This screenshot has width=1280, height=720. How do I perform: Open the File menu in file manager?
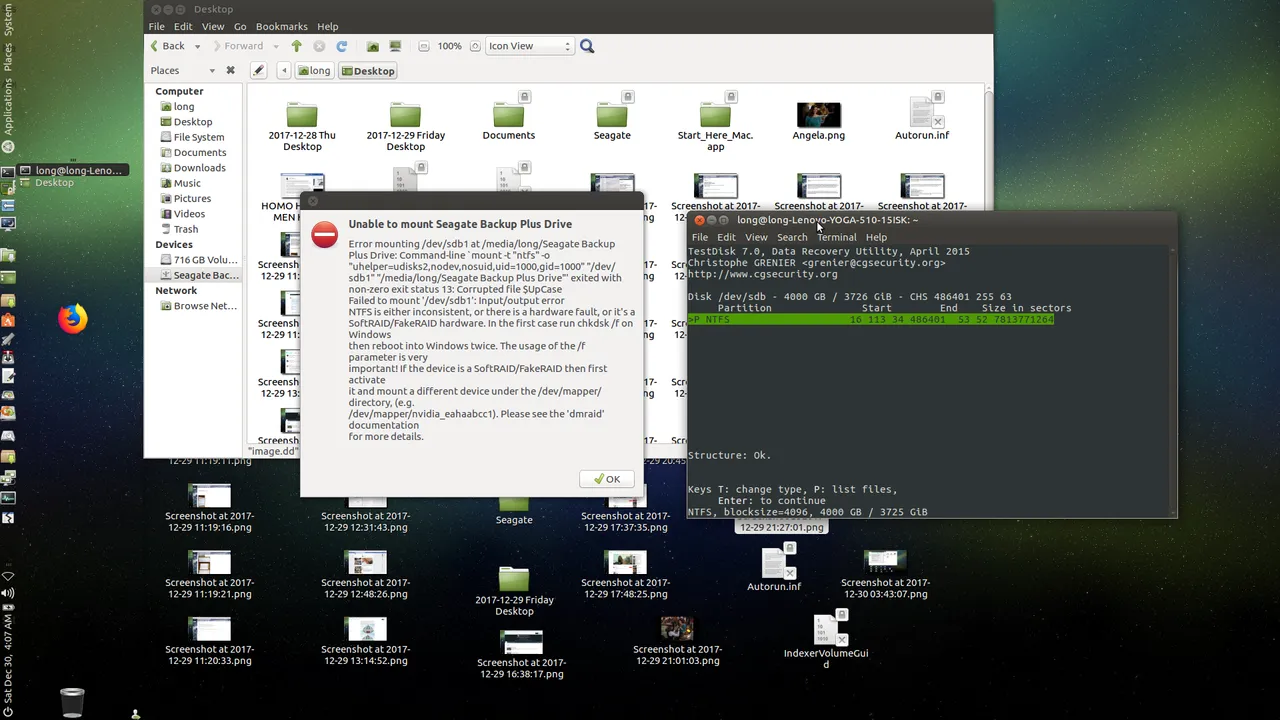(157, 26)
